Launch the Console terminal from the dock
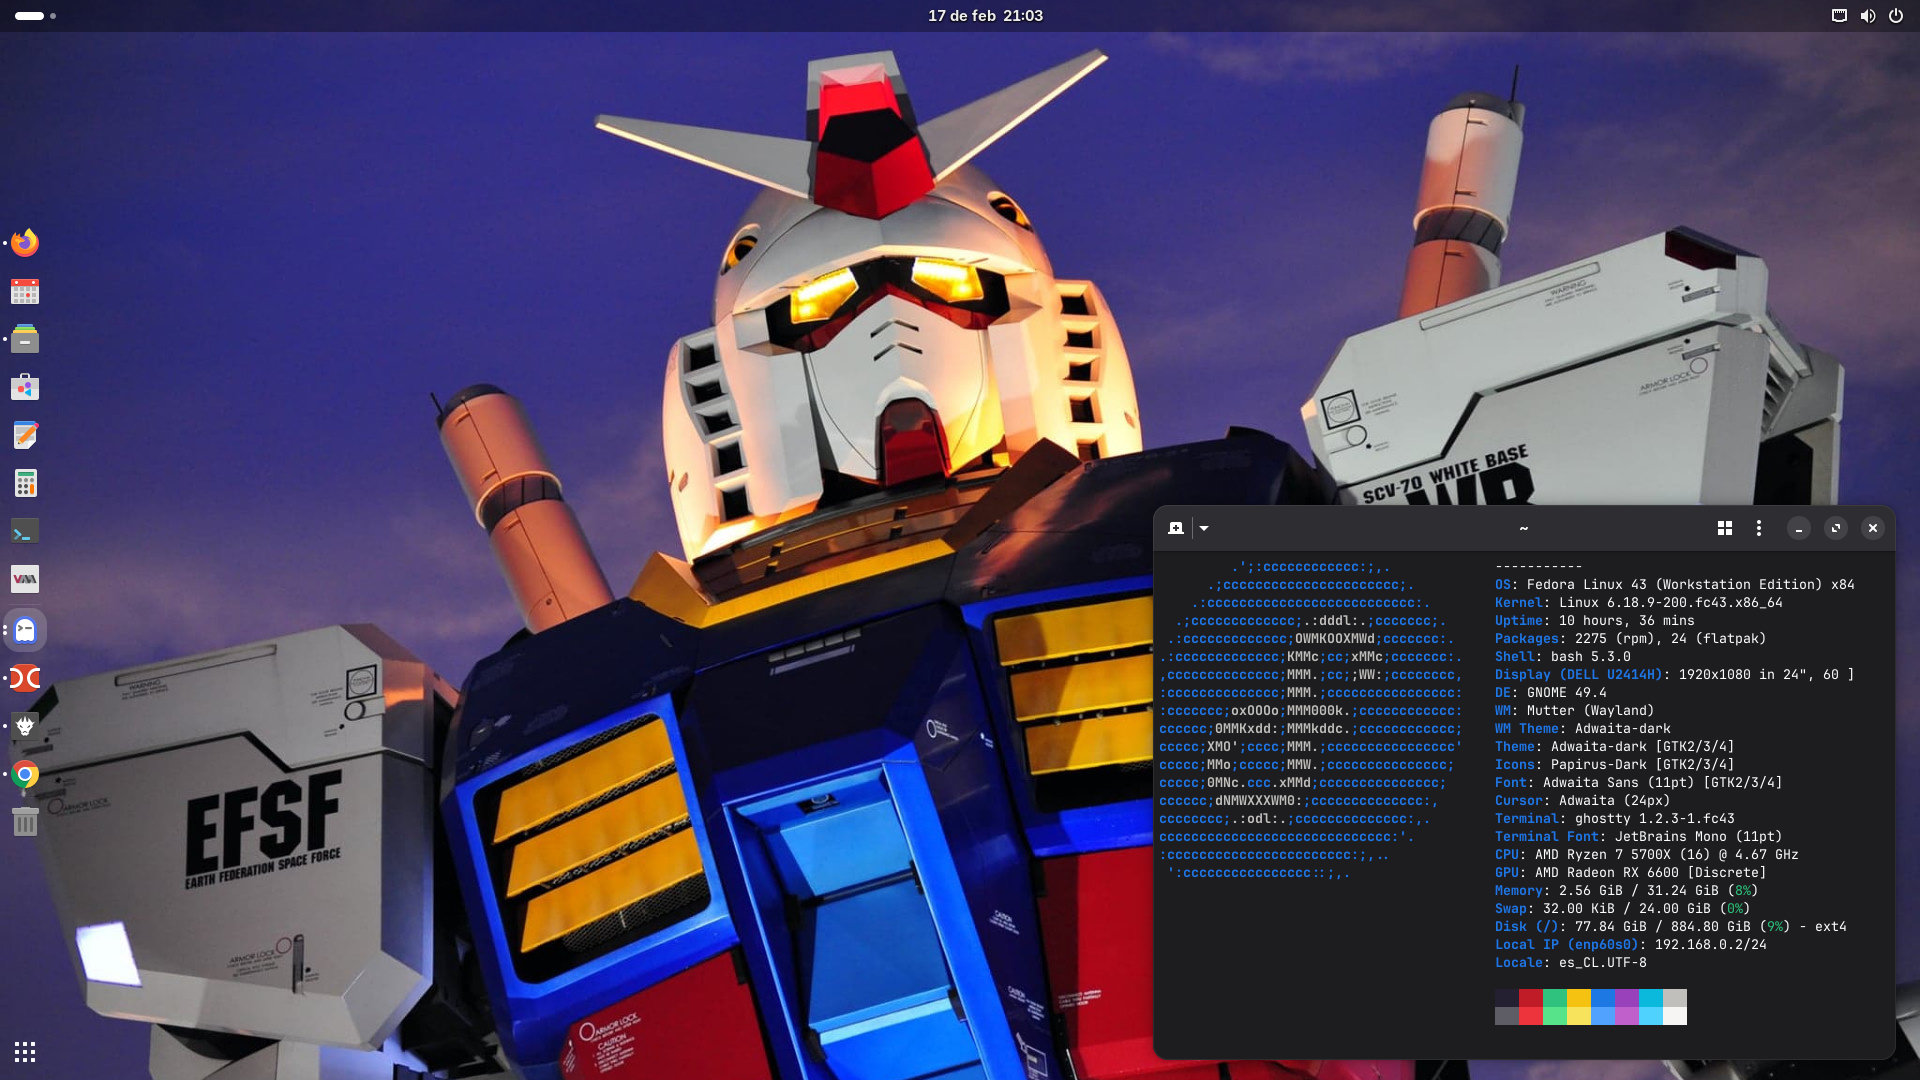Viewport: 1920px width, 1080px height. point(25,531)
